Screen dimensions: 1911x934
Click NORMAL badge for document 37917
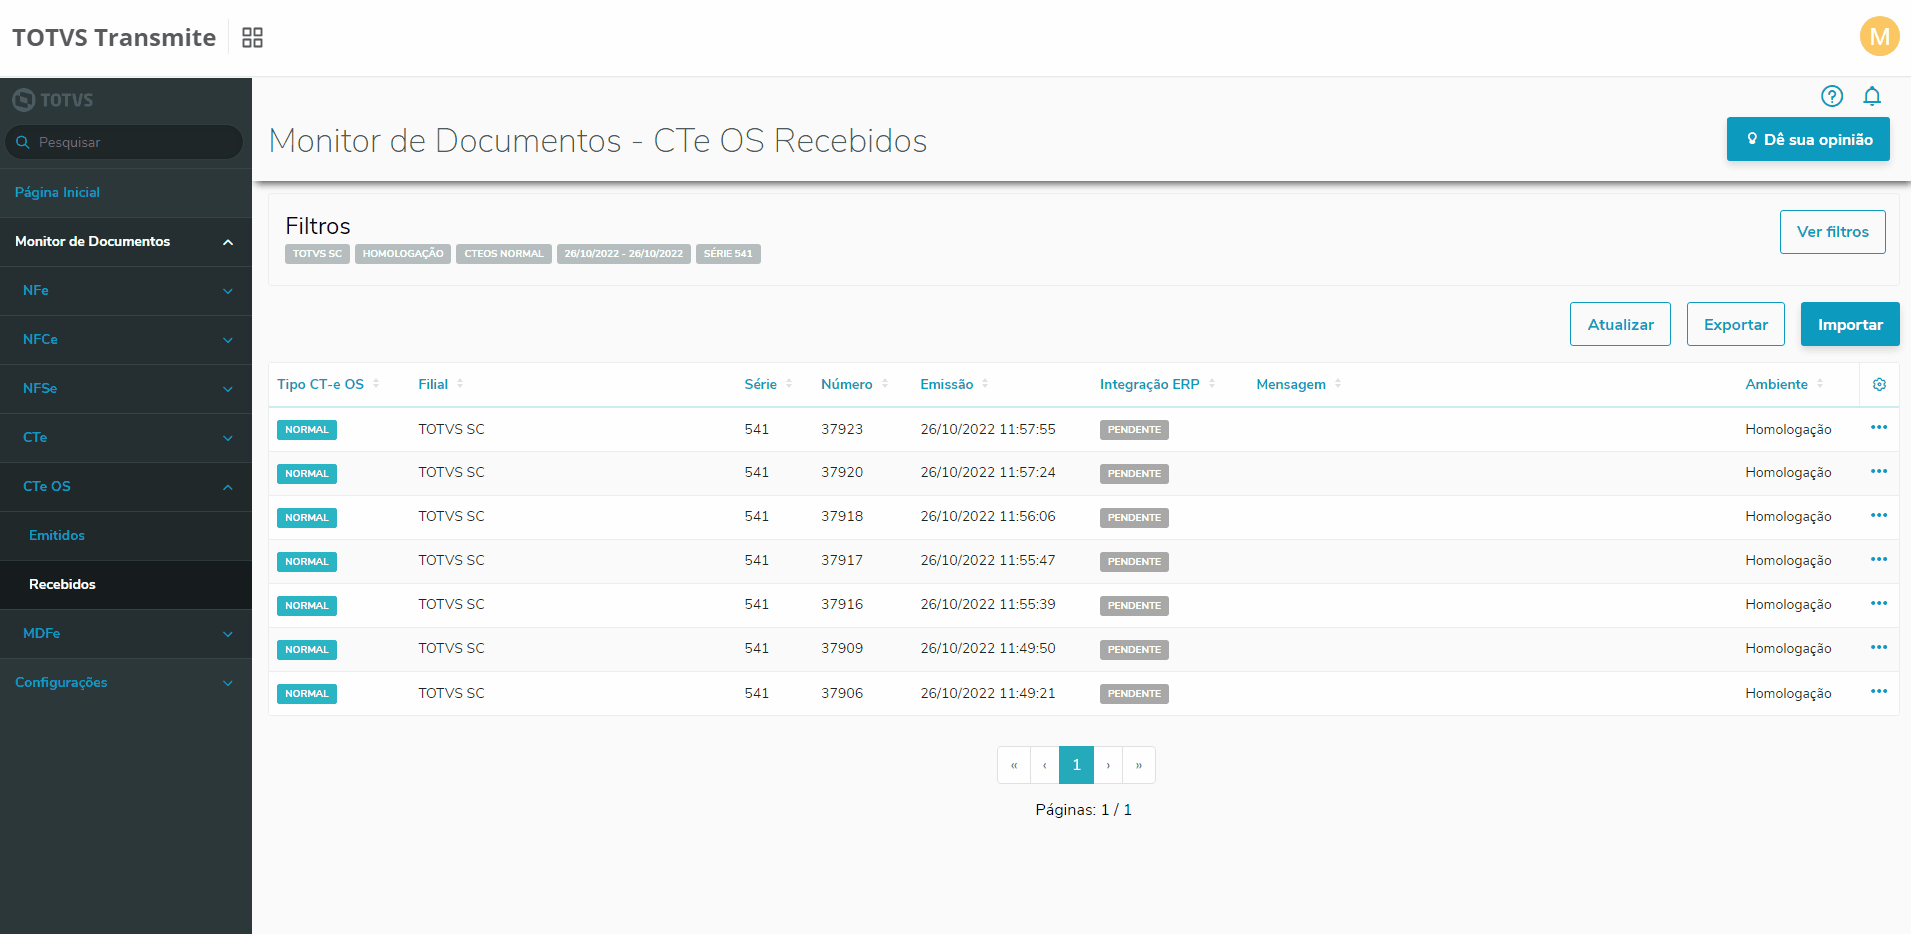pyautogui.click(x=307, y=562)
